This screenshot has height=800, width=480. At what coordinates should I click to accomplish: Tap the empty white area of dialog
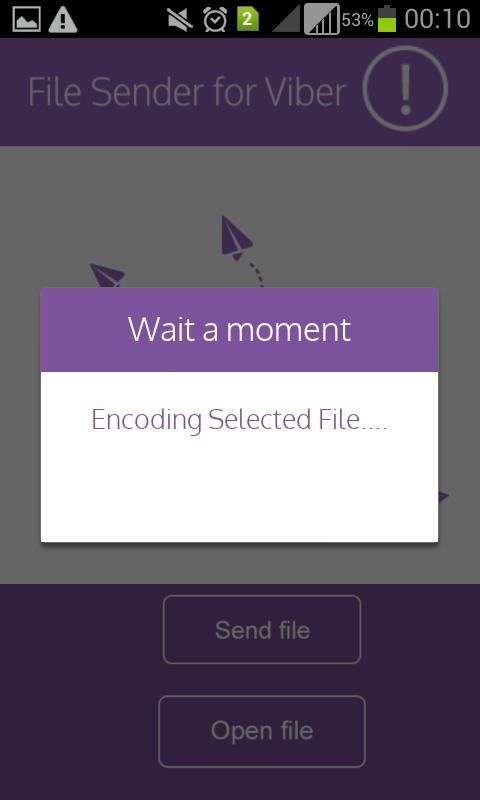(x=239, y=490)
